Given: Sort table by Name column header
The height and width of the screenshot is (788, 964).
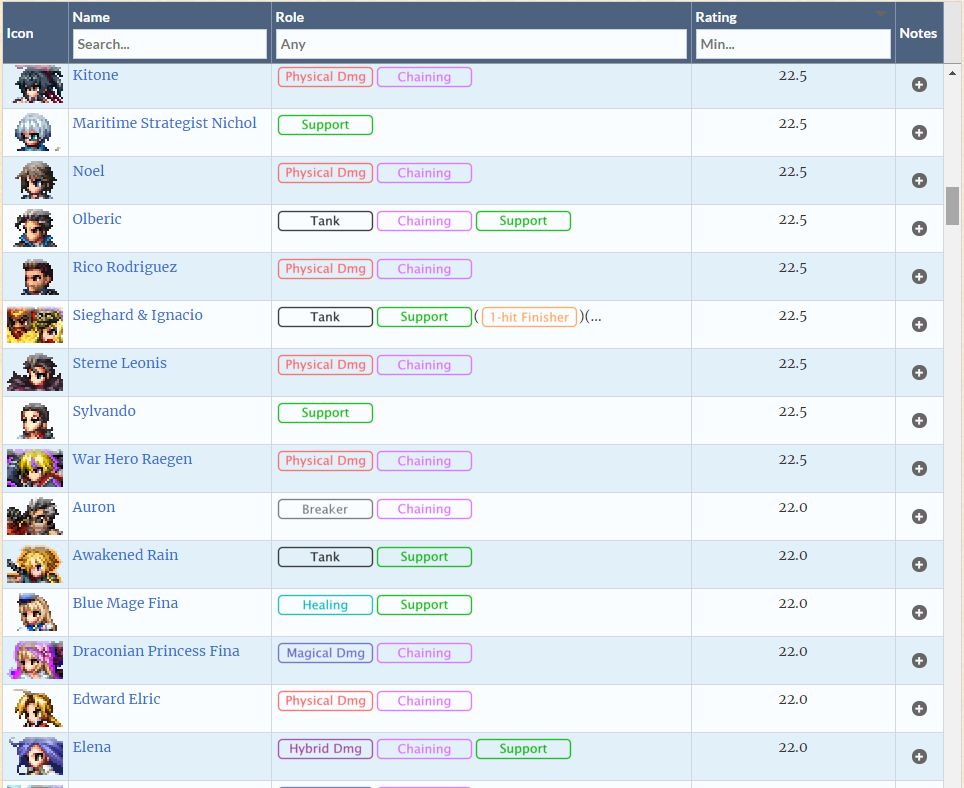Looking at the screenshot, I should click(91, 17).
